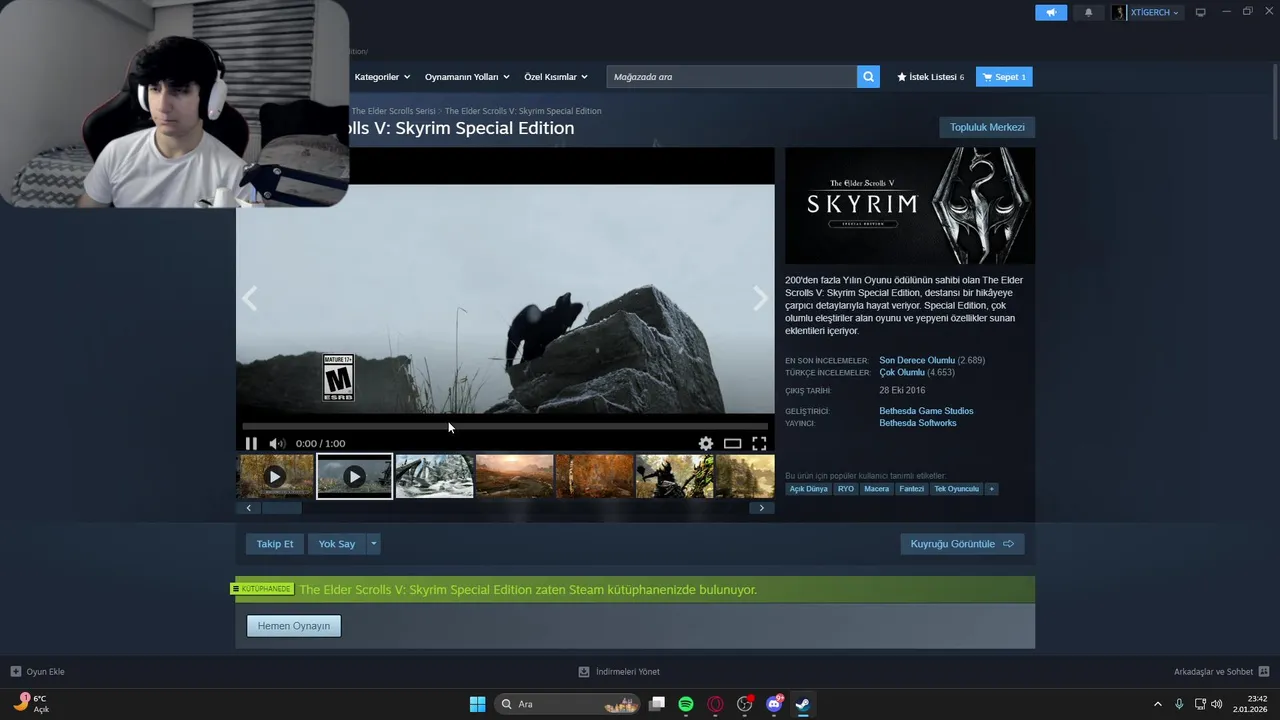Select the second highlighted trailer thumbnail
This screenshot has height=720, width=1280.
tap(354, 477)
